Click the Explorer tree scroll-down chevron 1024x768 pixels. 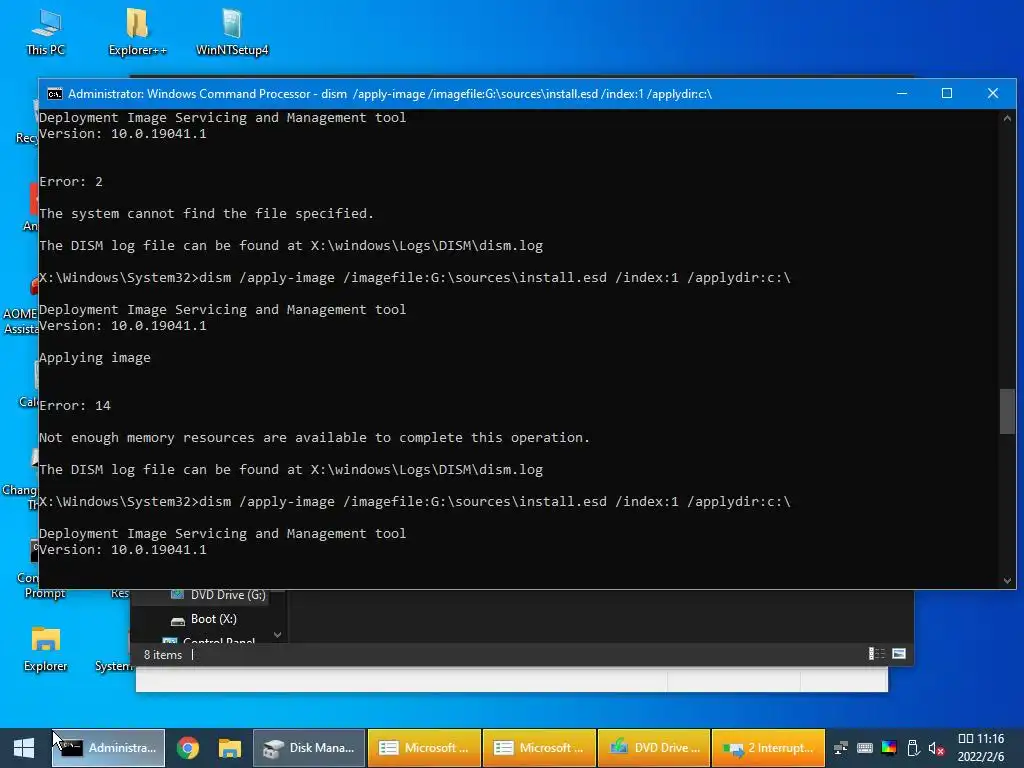(x=278, y=635)
